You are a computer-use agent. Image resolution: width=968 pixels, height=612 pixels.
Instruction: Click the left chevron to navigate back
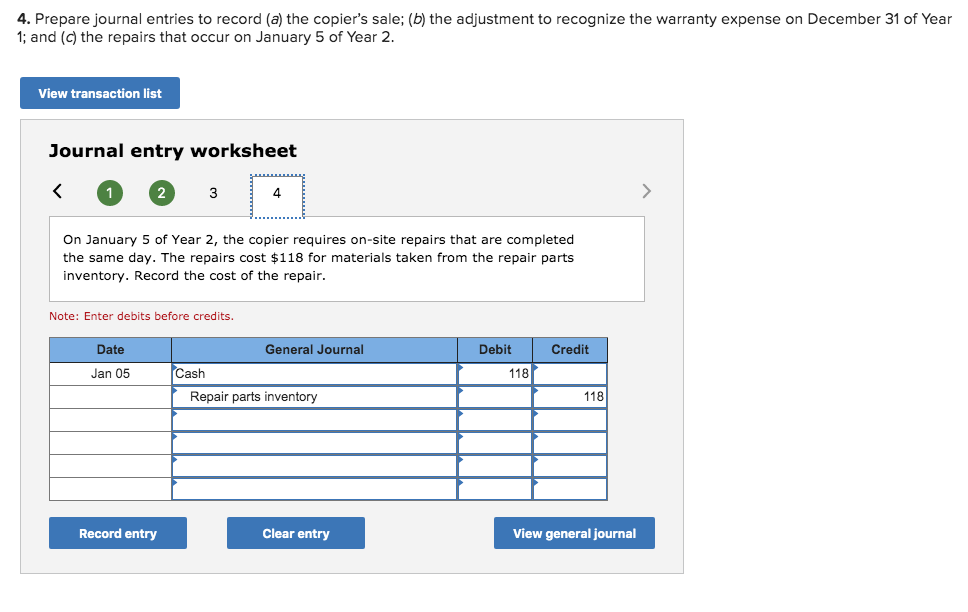[56, 191]
